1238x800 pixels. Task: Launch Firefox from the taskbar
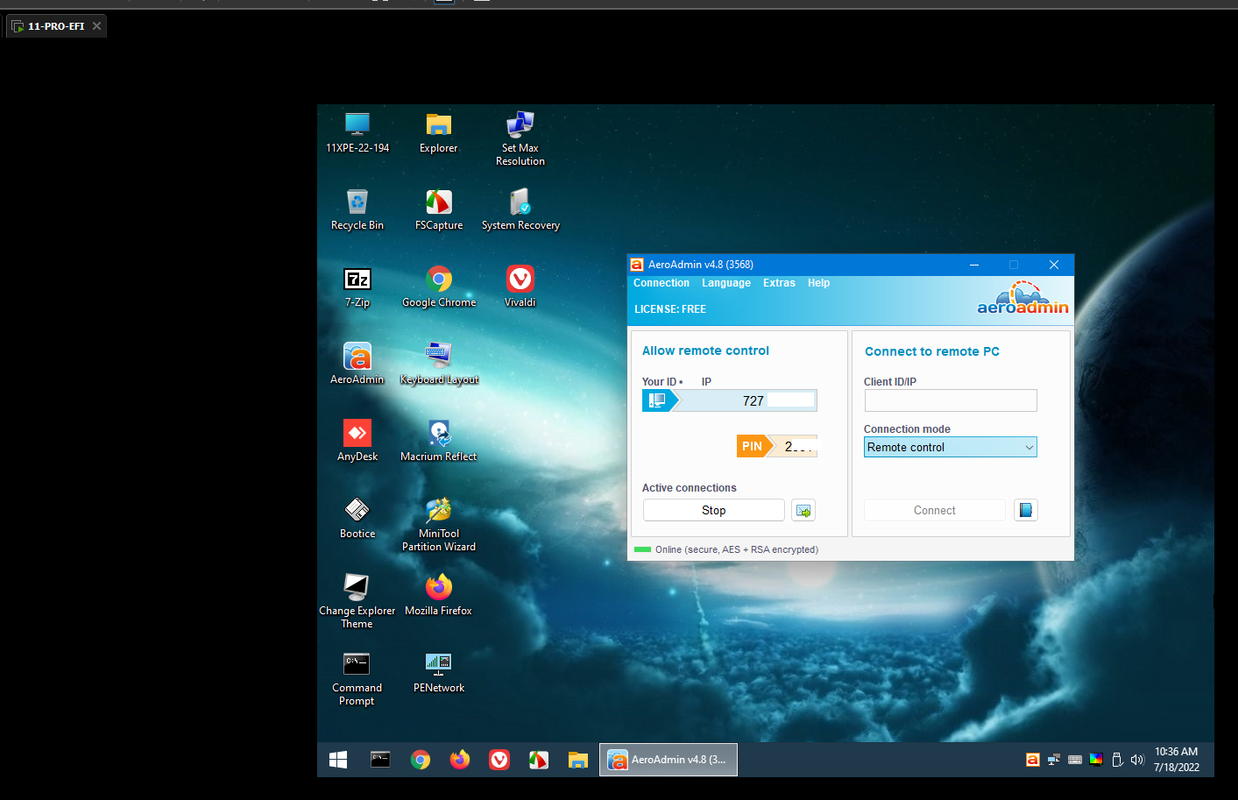point(459,760)
